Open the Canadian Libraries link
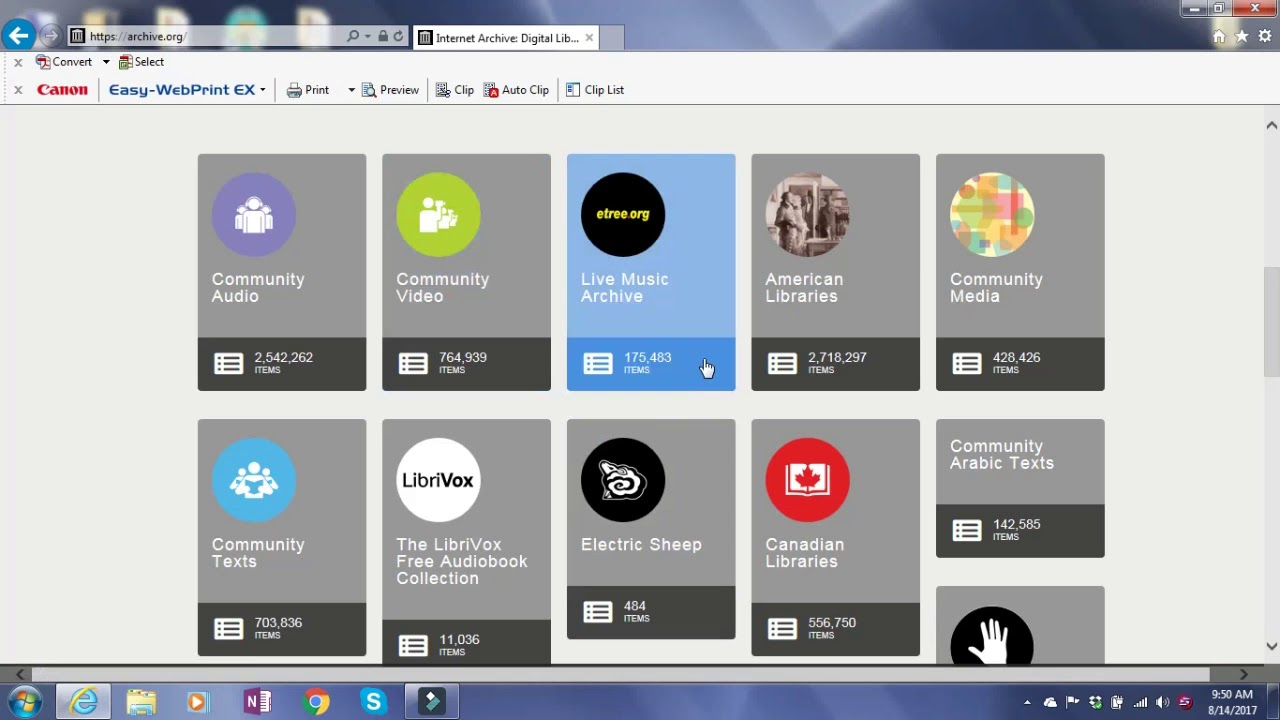Screen dimensions: 1280x720 click(x=805, y=553)
